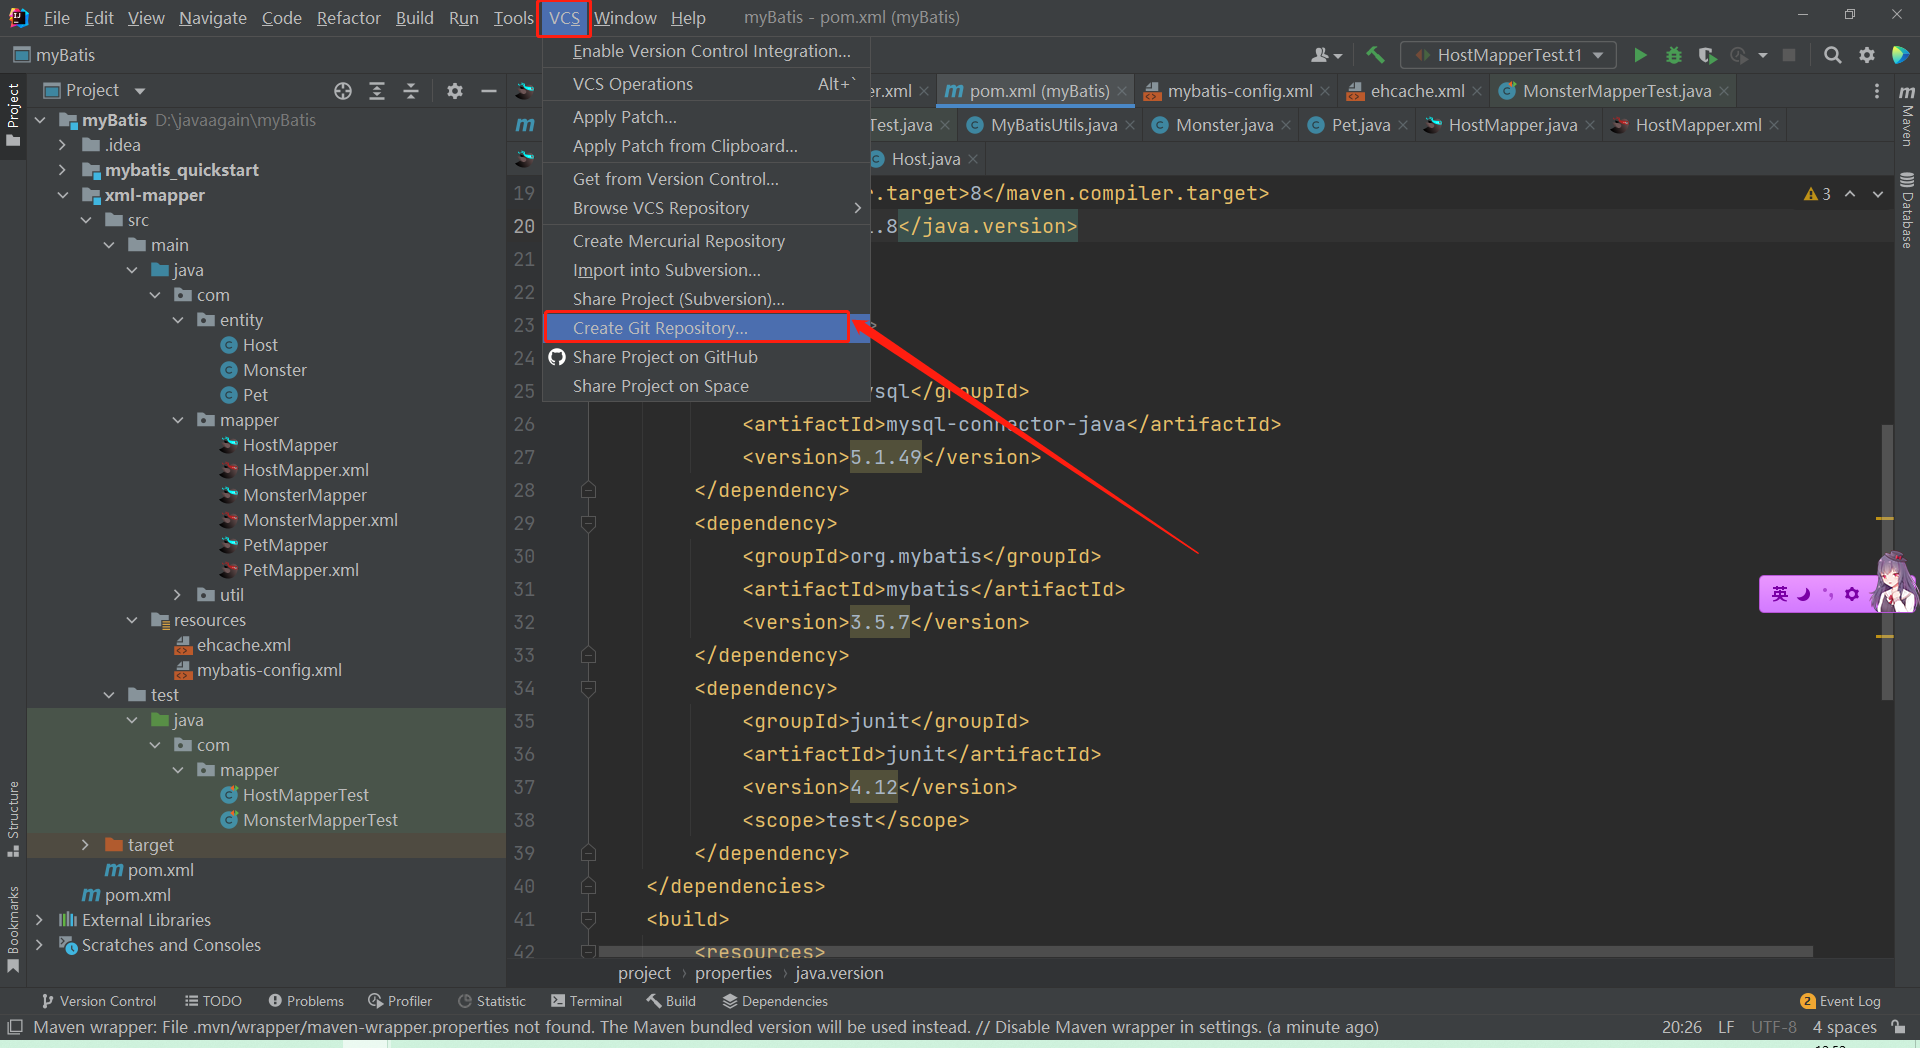This screenshot has width=1920, height=1048.
Task: Open the Refactor menu
Action: pos(348,18)
